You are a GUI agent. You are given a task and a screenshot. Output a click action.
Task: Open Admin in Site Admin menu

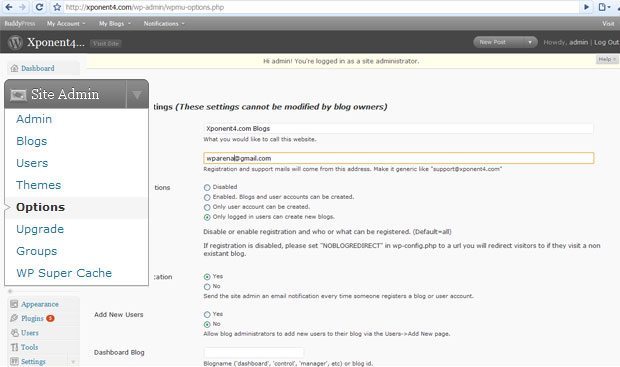(34, 119)
